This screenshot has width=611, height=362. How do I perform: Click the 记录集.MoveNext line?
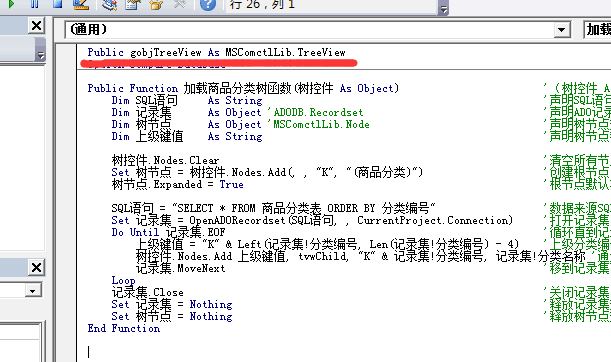tap(180, 269)
